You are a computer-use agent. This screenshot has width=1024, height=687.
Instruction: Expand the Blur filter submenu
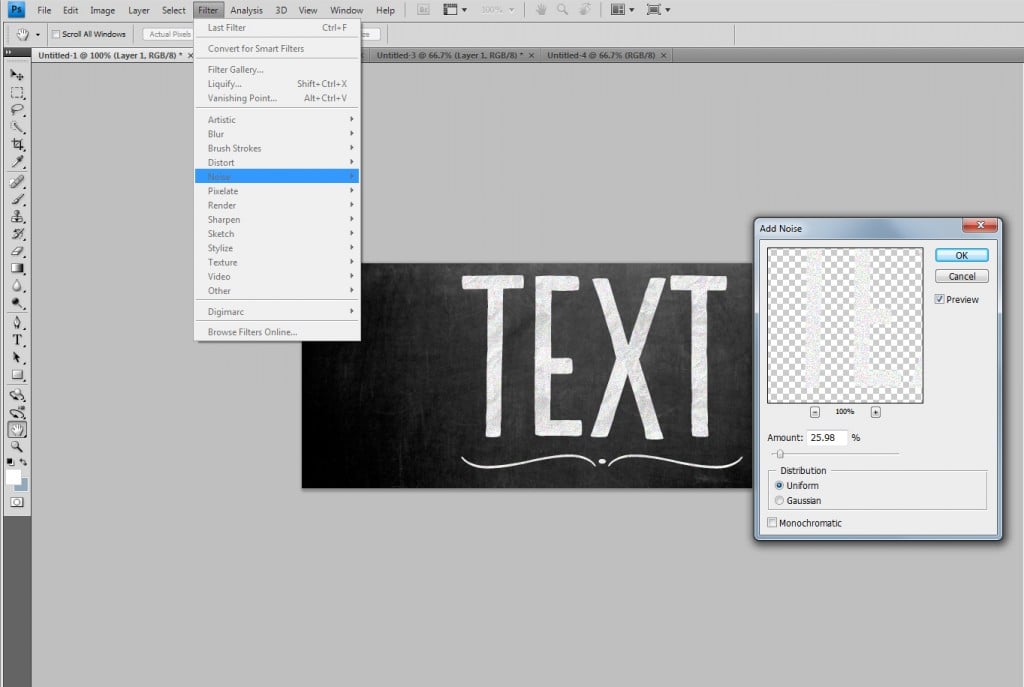click(x=277, y=134)
